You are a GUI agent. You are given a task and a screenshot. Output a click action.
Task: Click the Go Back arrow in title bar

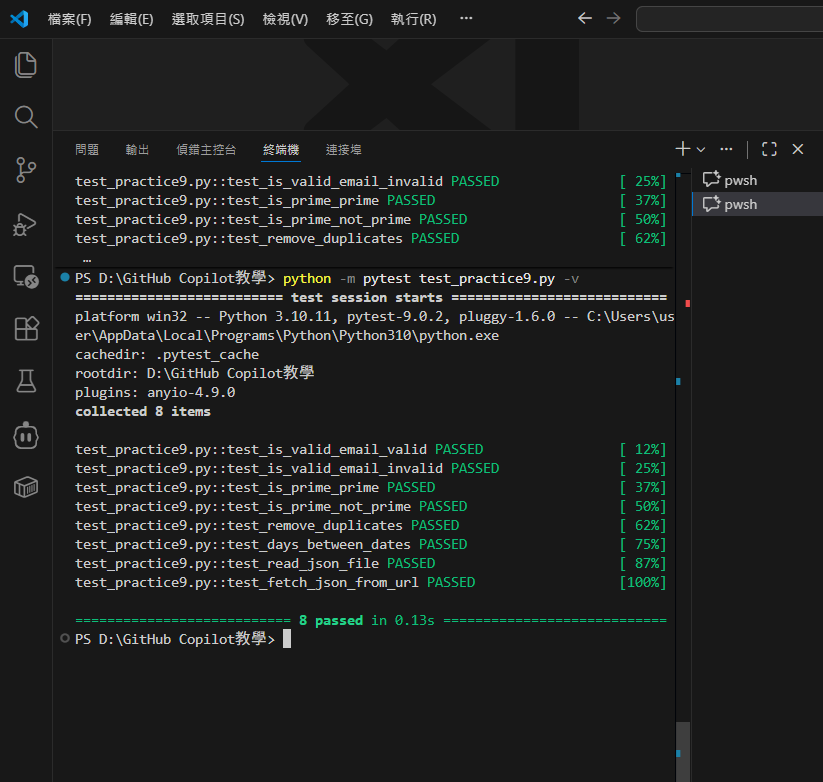[x=585, y=19]
